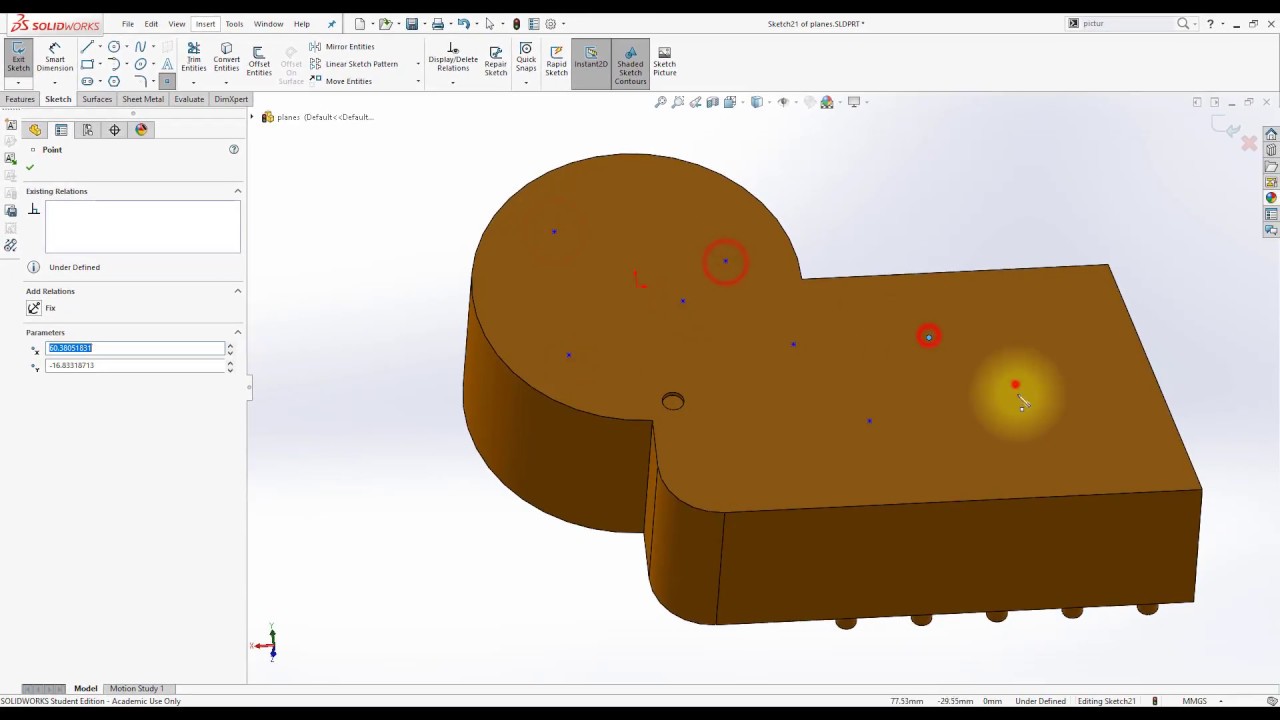1280x720 pixels.
Task: Click the DisplayManager color ball tab
Action: coord(141,130)
